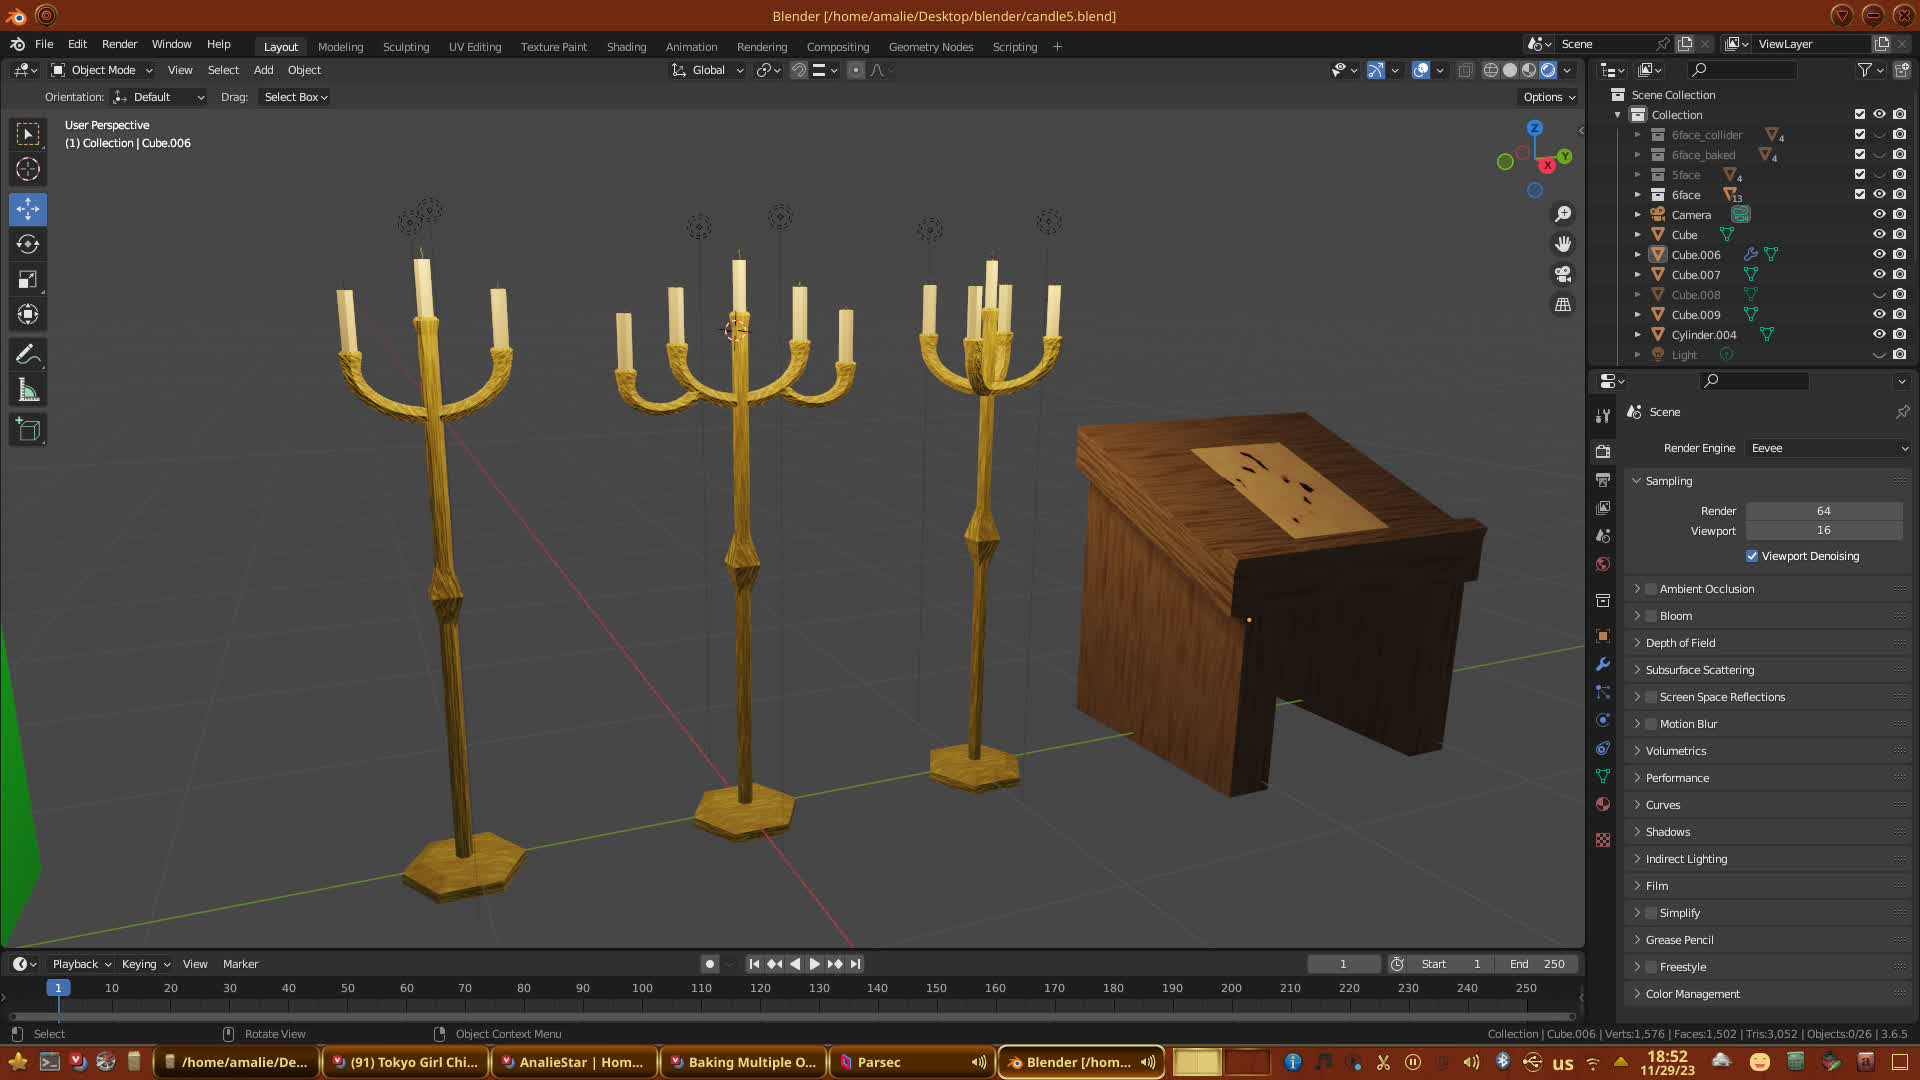Activate the Scale tool
The image size is (1920, 1080).
pos(28,280)
